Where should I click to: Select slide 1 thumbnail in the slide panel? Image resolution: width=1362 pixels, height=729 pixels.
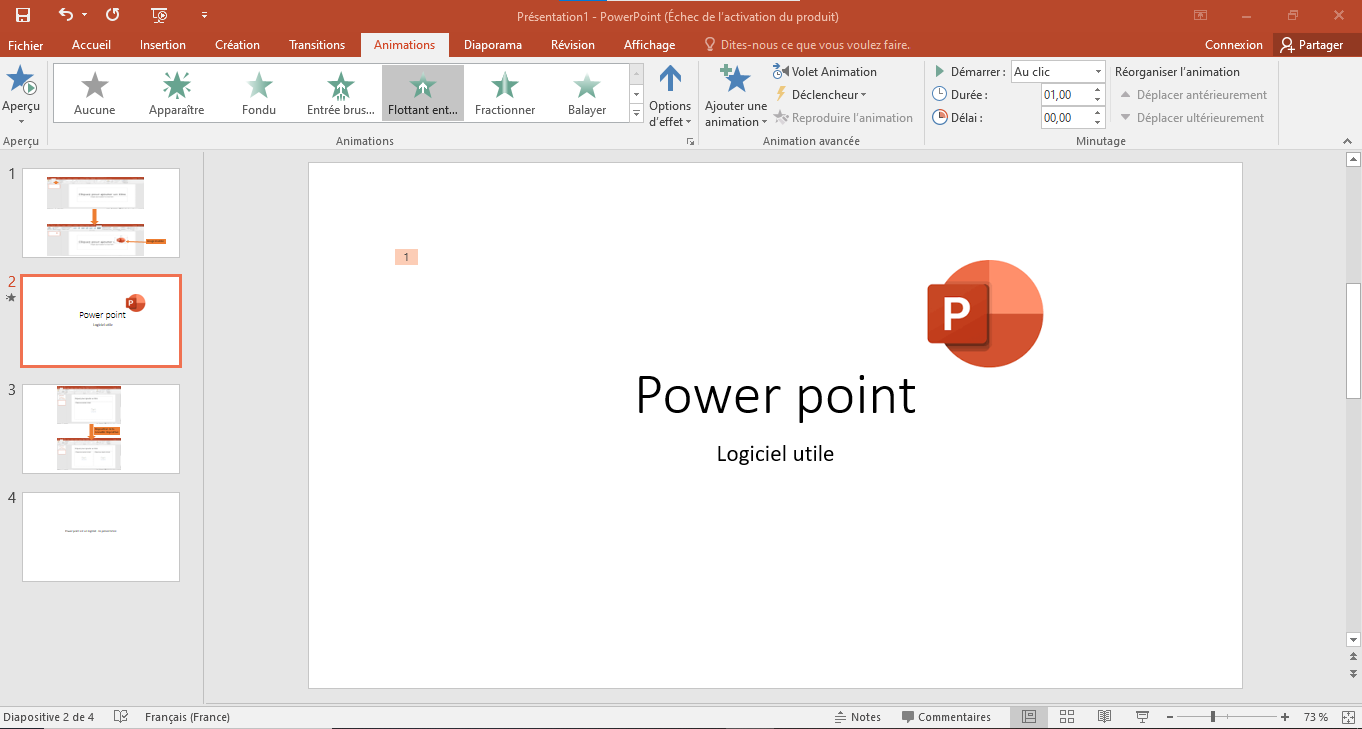click(x=101, y=213)
